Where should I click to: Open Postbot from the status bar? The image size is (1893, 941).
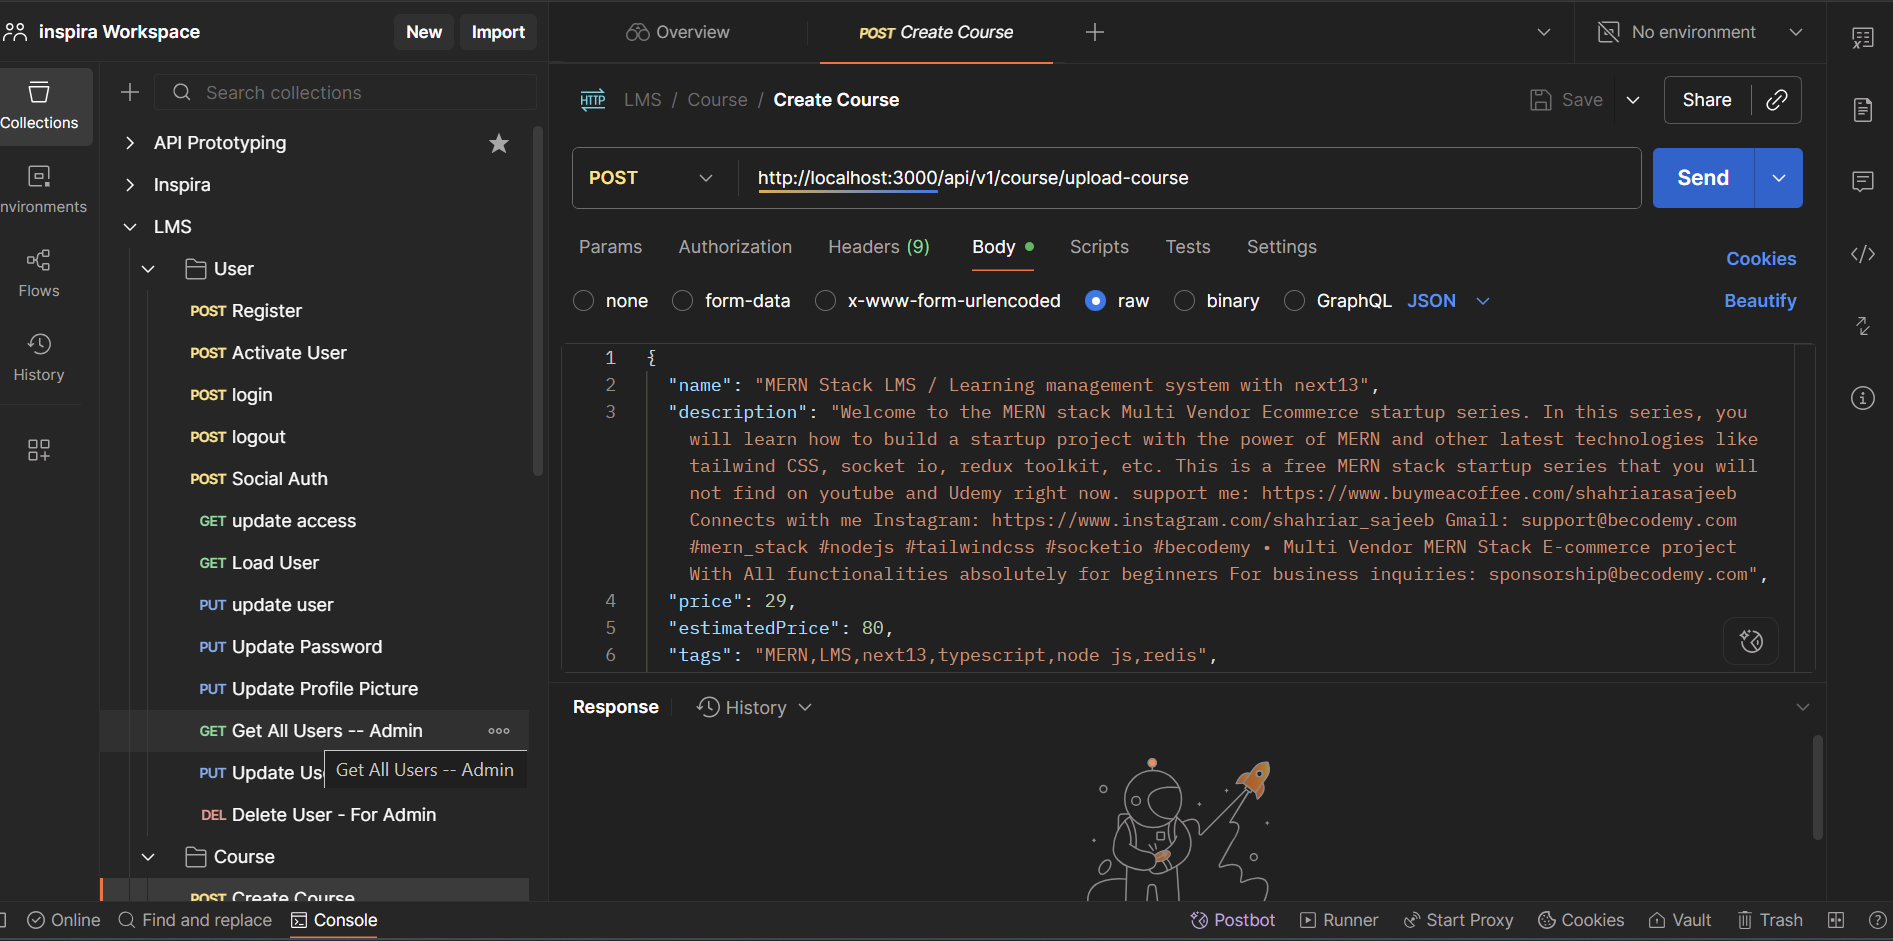tap(1232, 920)
